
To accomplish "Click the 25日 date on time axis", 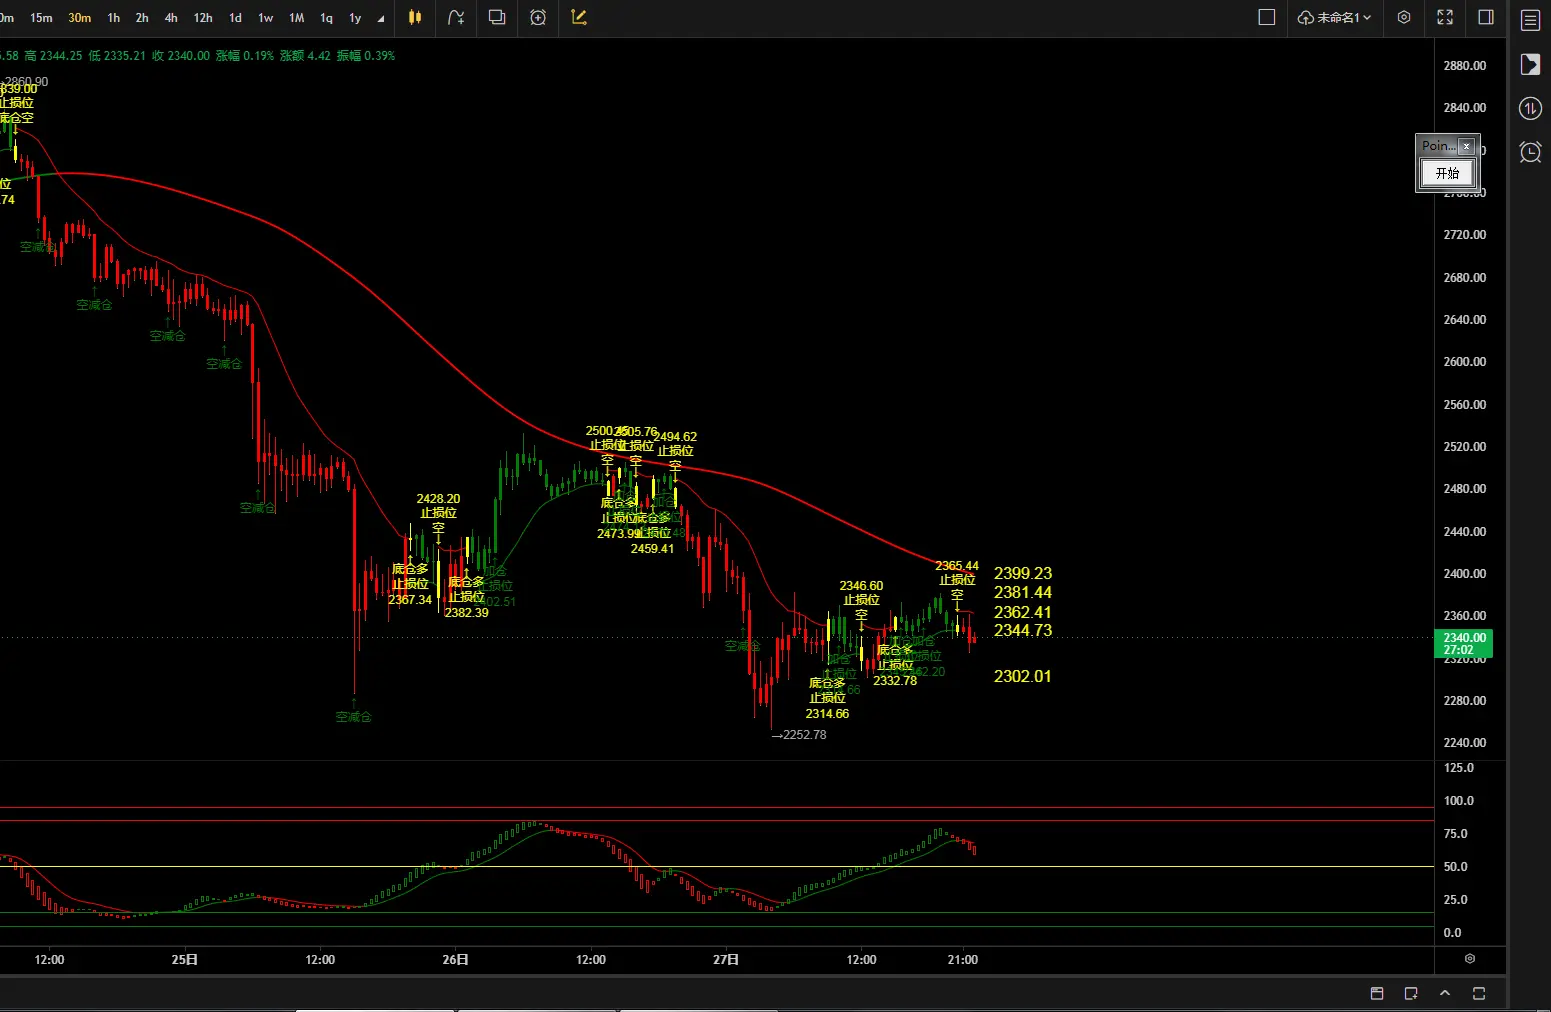I will point(185,959).
